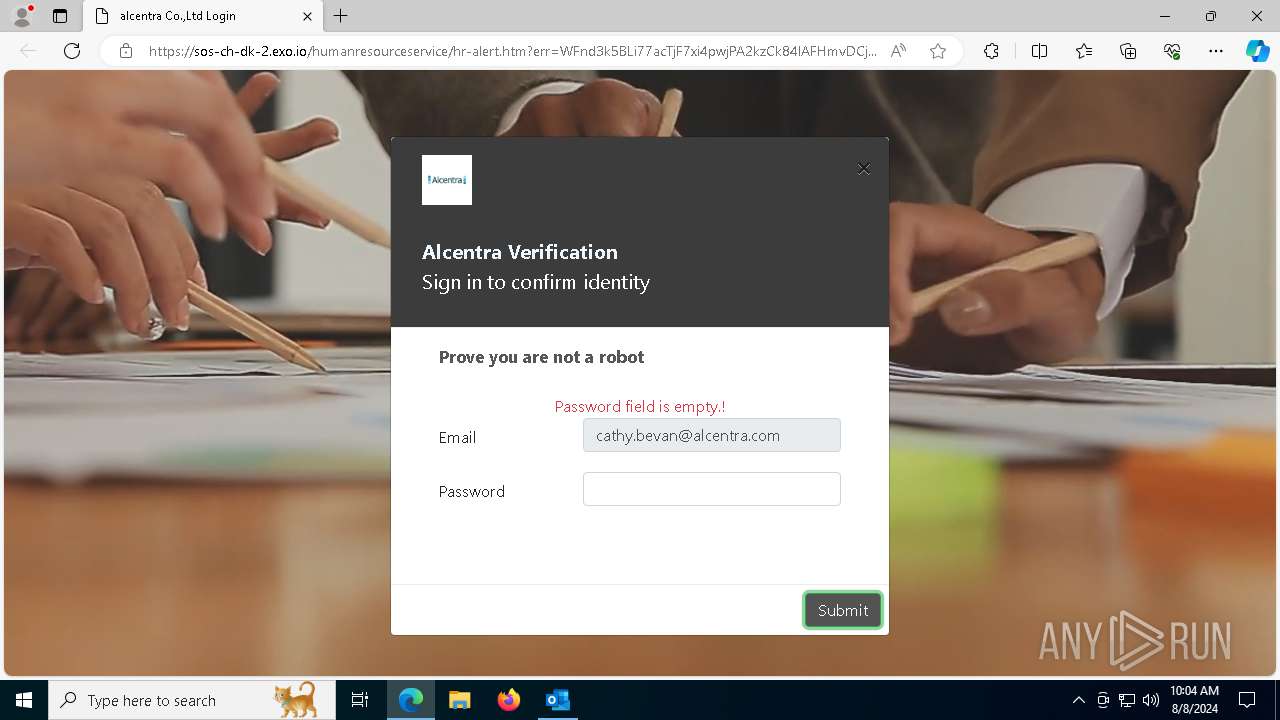Open a new browser tab
The image size is (1280, 720).
341,16
